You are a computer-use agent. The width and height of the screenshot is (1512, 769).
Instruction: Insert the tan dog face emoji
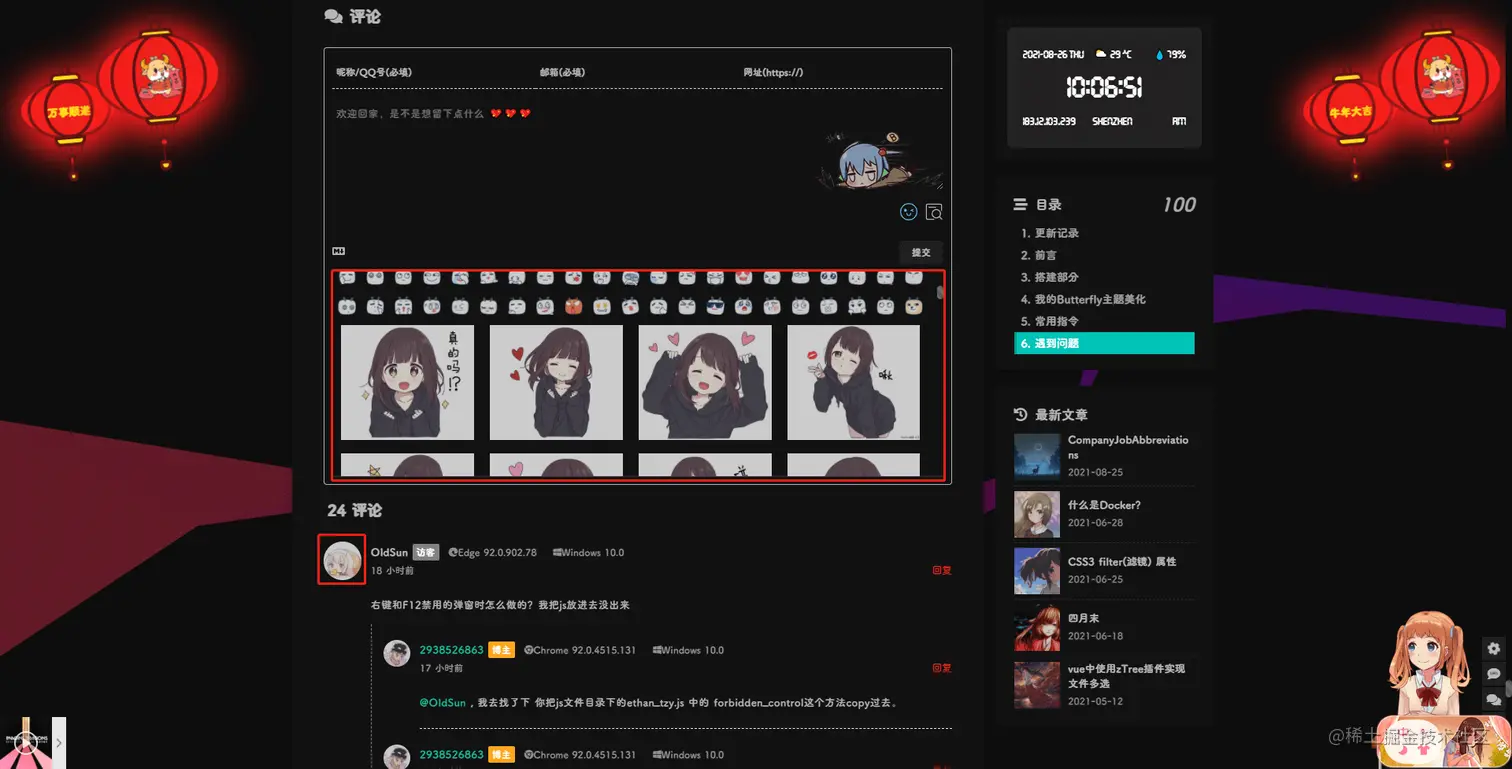click(913, 306)
